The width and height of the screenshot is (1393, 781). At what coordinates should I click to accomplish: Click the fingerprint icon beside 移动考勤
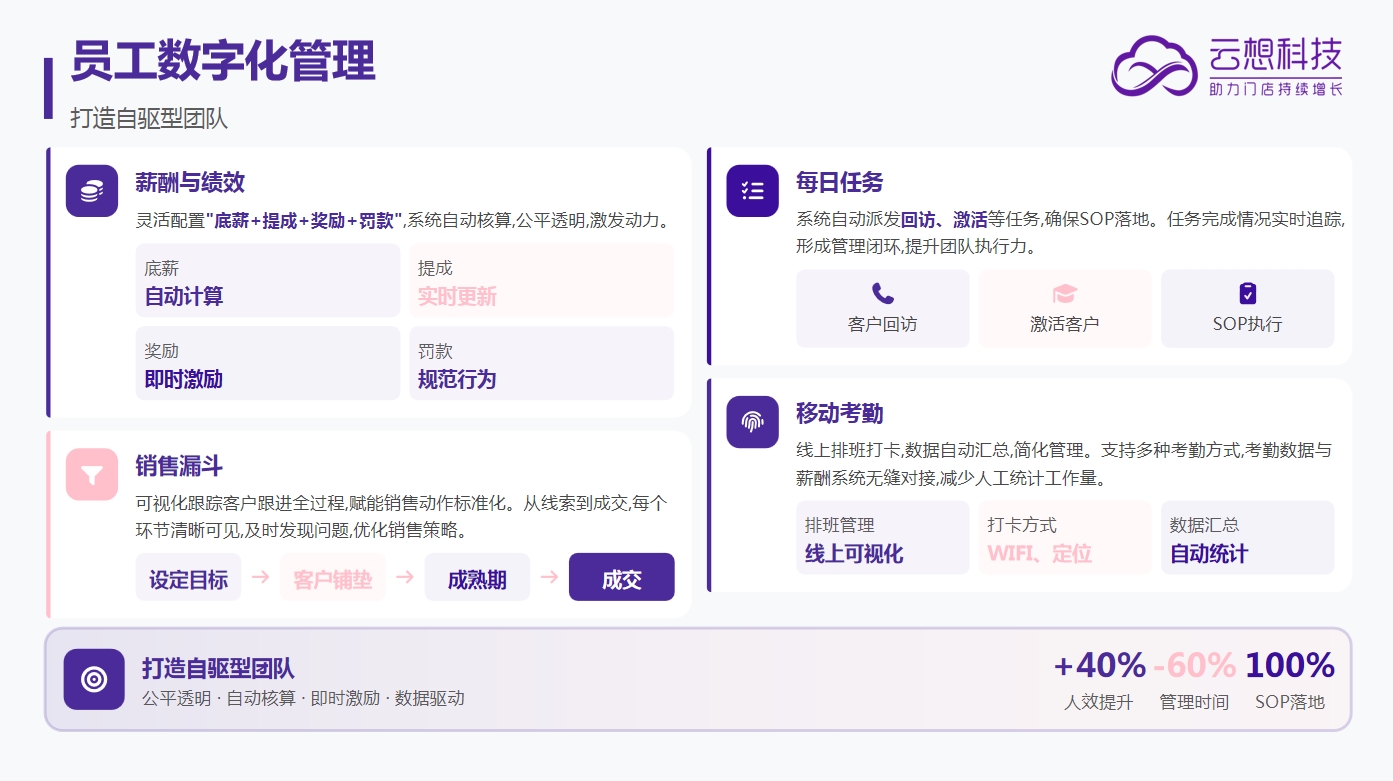click(x=752, y=422)
